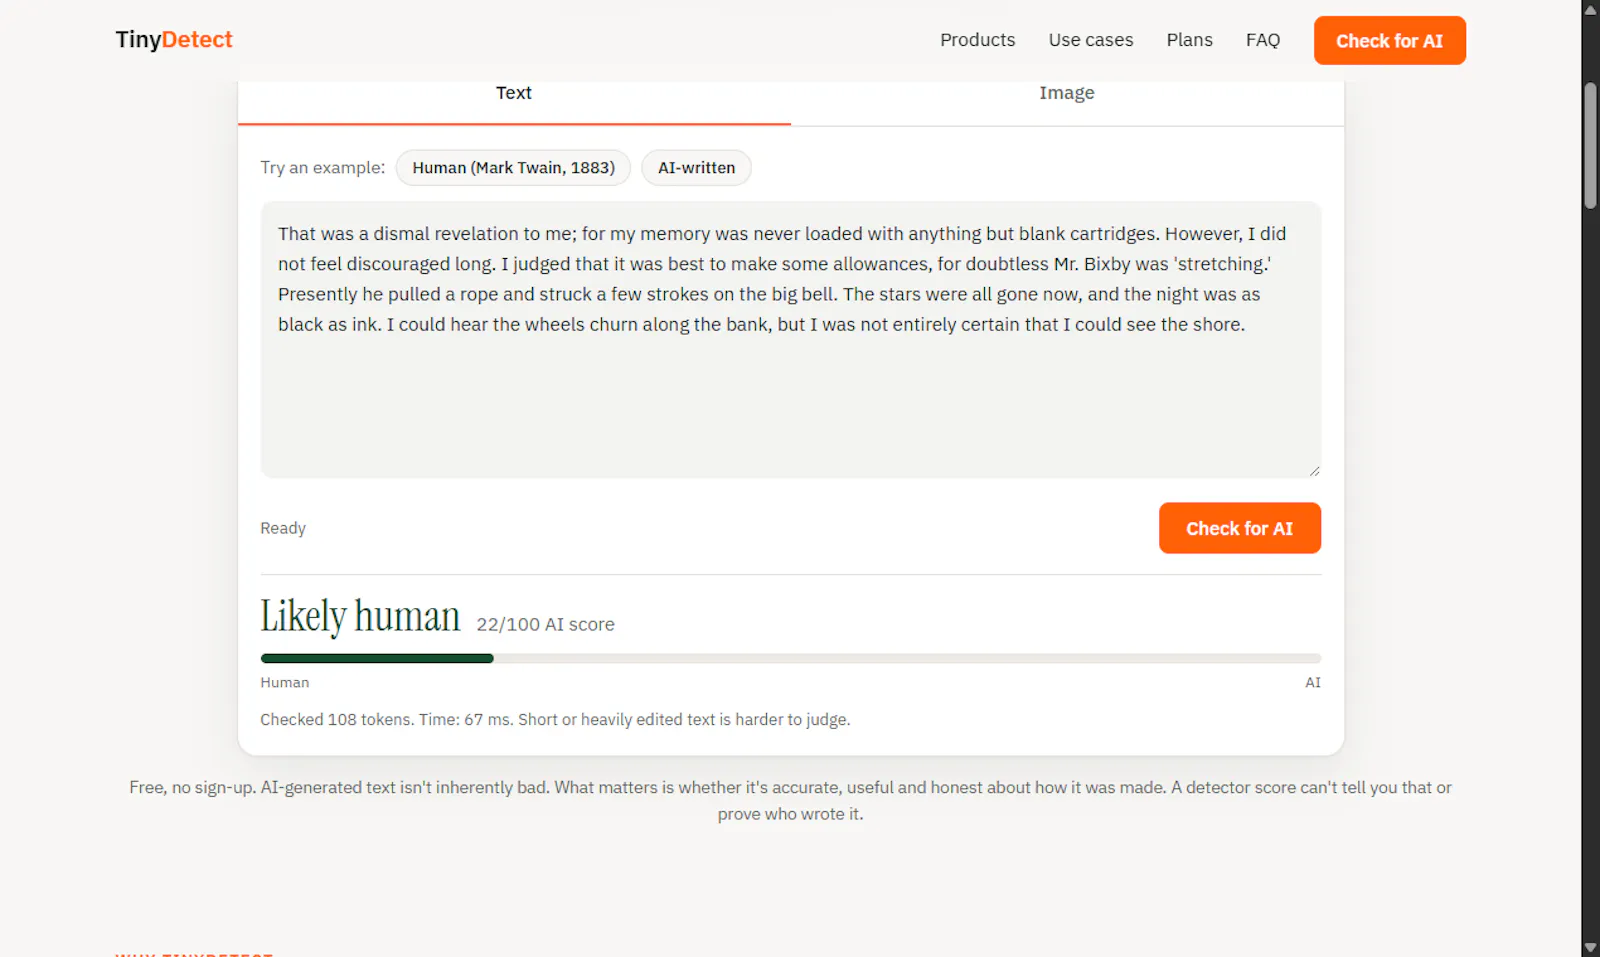
Task: Click the 'Human' label under the bar
Action: [x=285, y=682]
